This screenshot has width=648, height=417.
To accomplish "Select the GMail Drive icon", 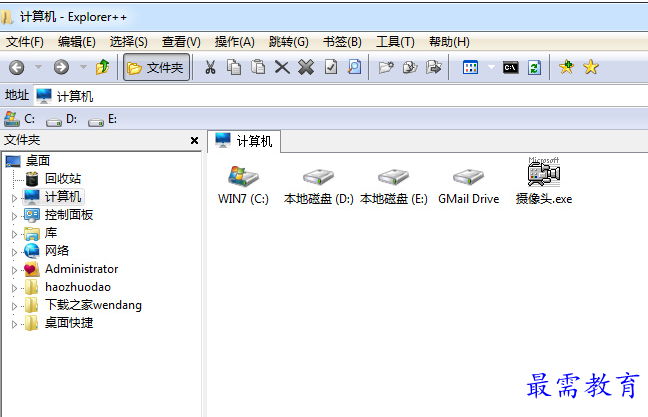I will click(x=469, y=186).
